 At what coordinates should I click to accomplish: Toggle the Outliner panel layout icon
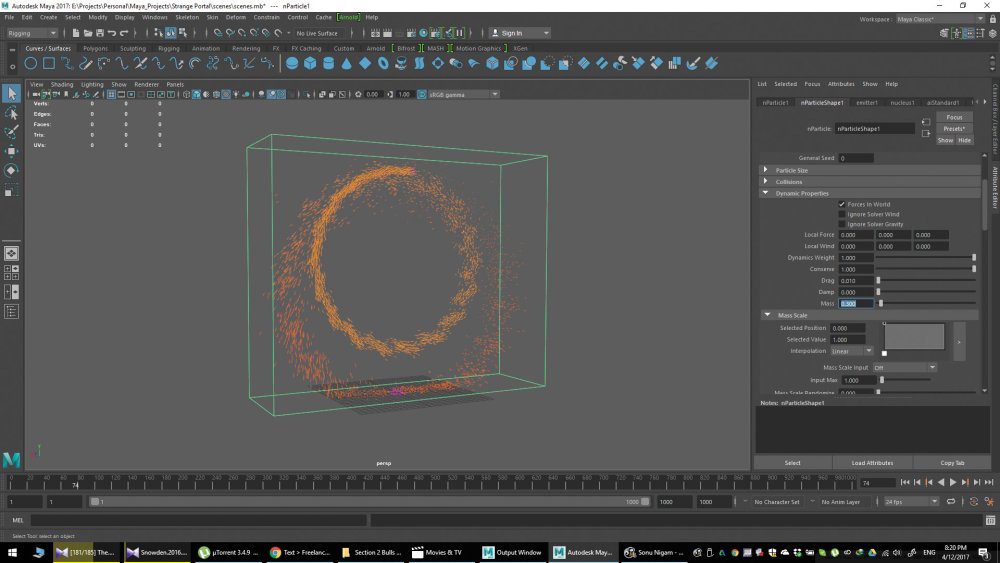(11, 312)
